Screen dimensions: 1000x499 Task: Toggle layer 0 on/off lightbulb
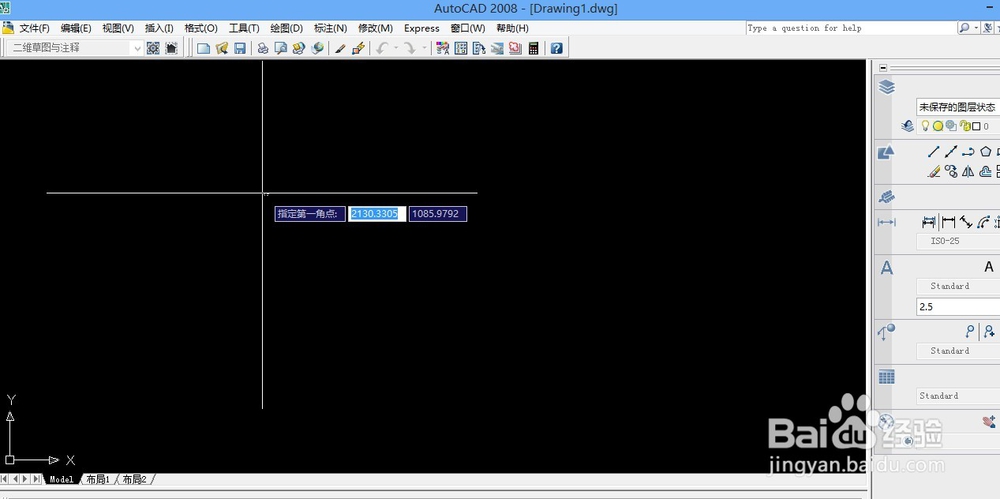click(x=925, y=126)
